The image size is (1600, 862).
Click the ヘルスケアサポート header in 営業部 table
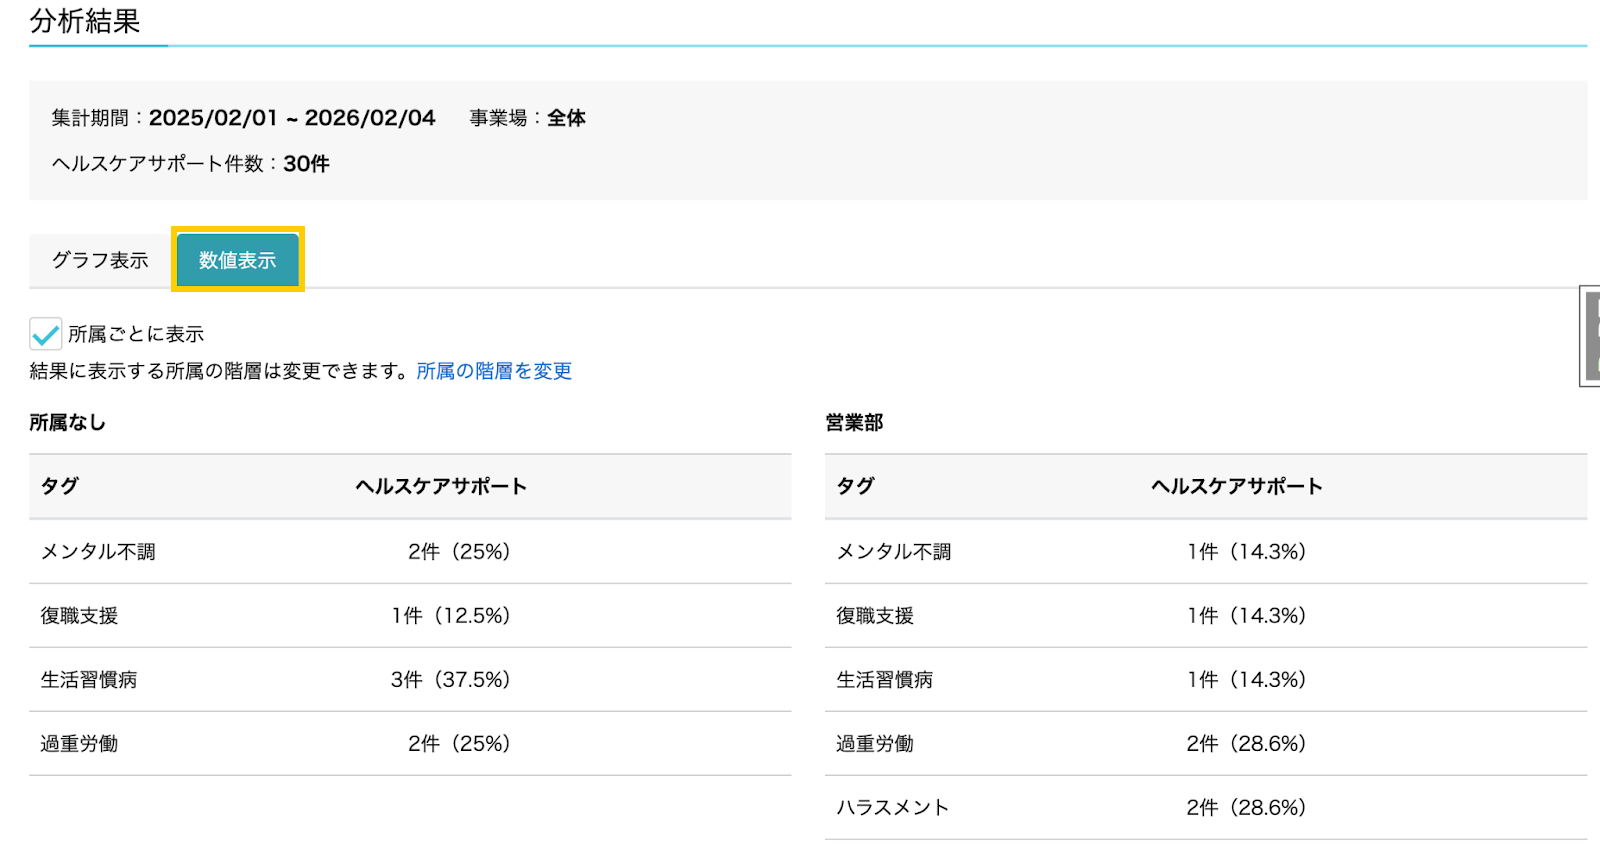click(1237, 486)
